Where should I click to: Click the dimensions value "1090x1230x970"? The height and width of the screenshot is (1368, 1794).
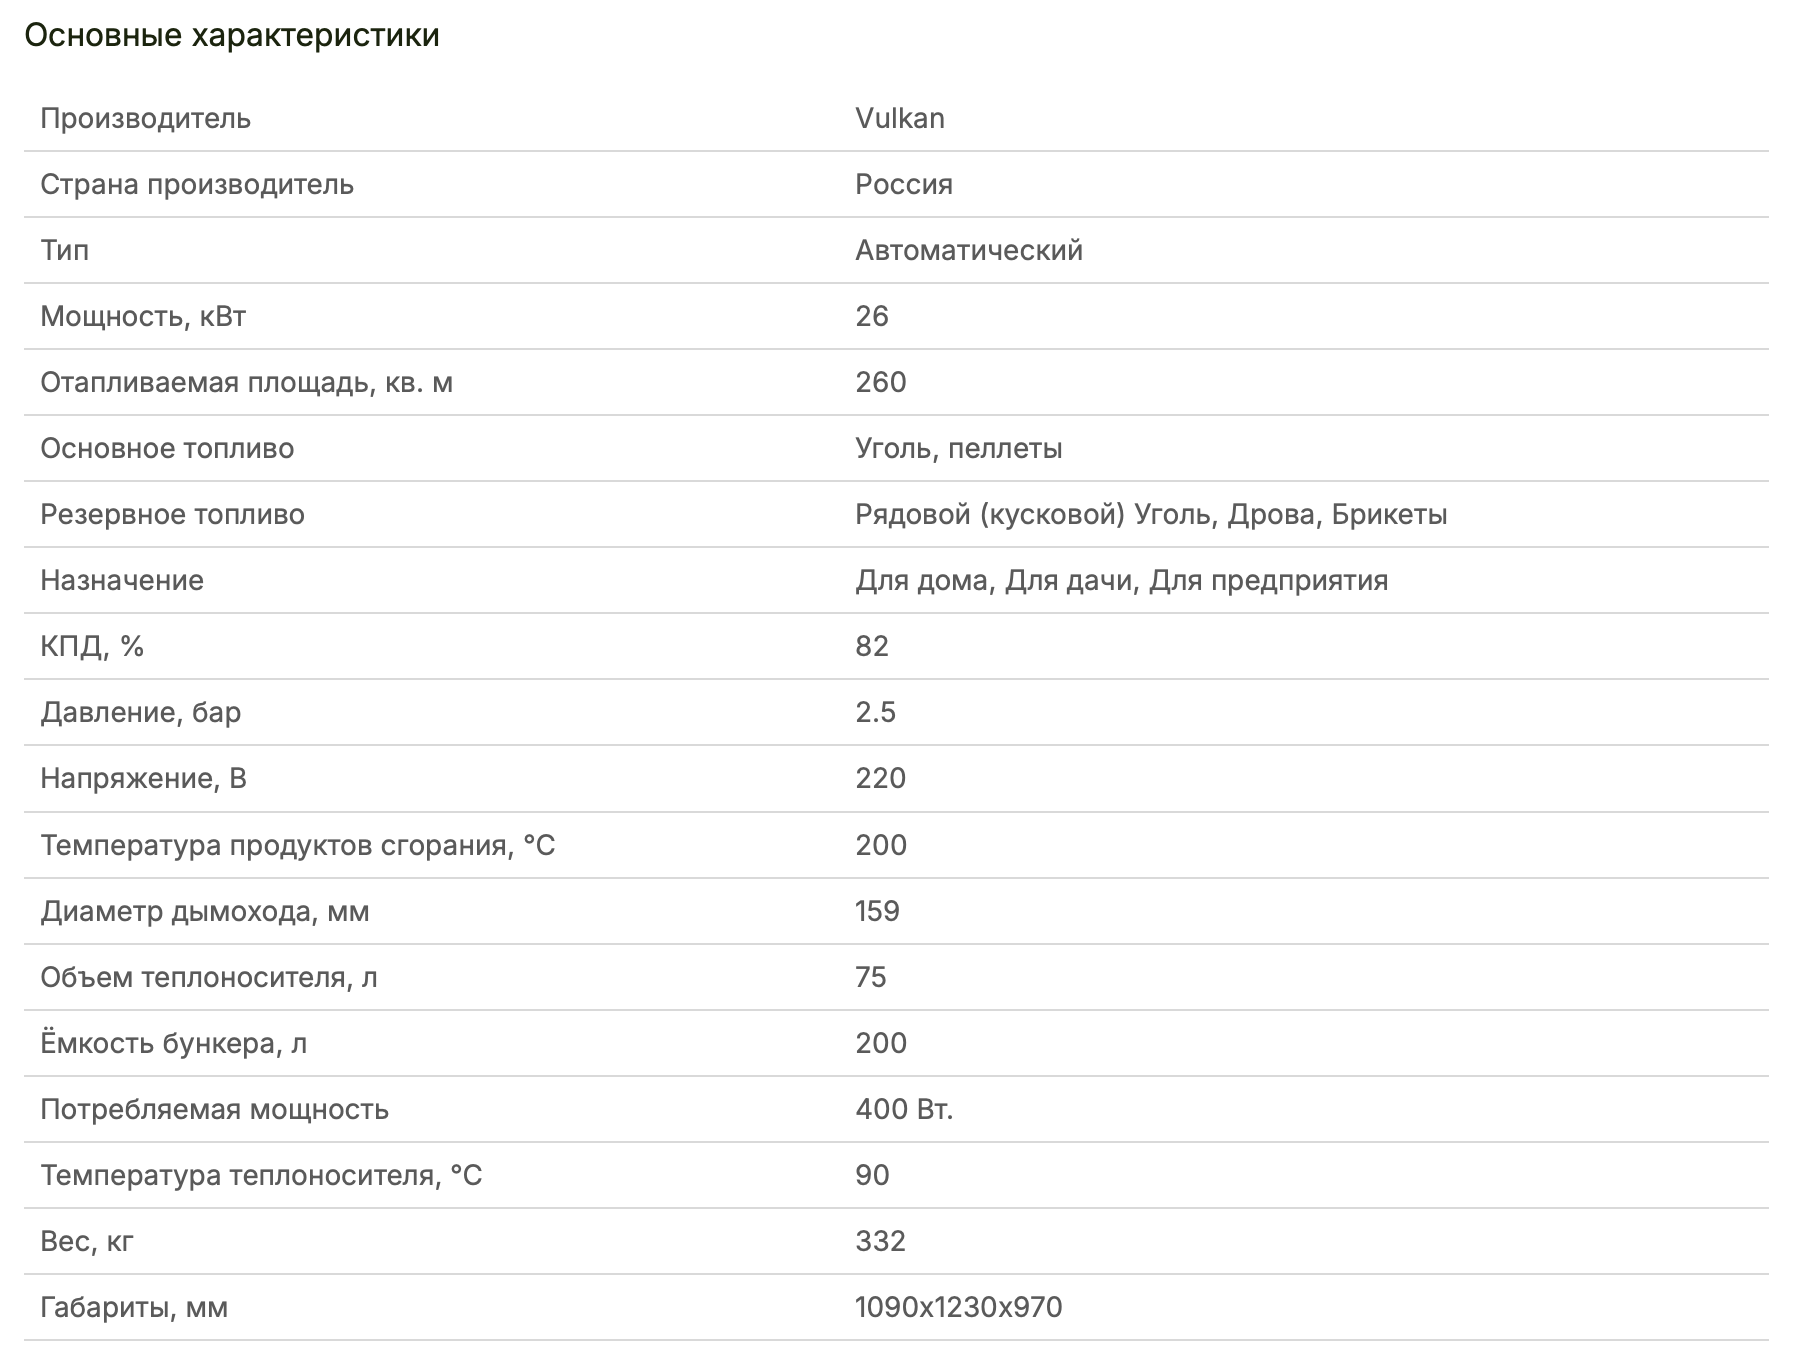958,1307
